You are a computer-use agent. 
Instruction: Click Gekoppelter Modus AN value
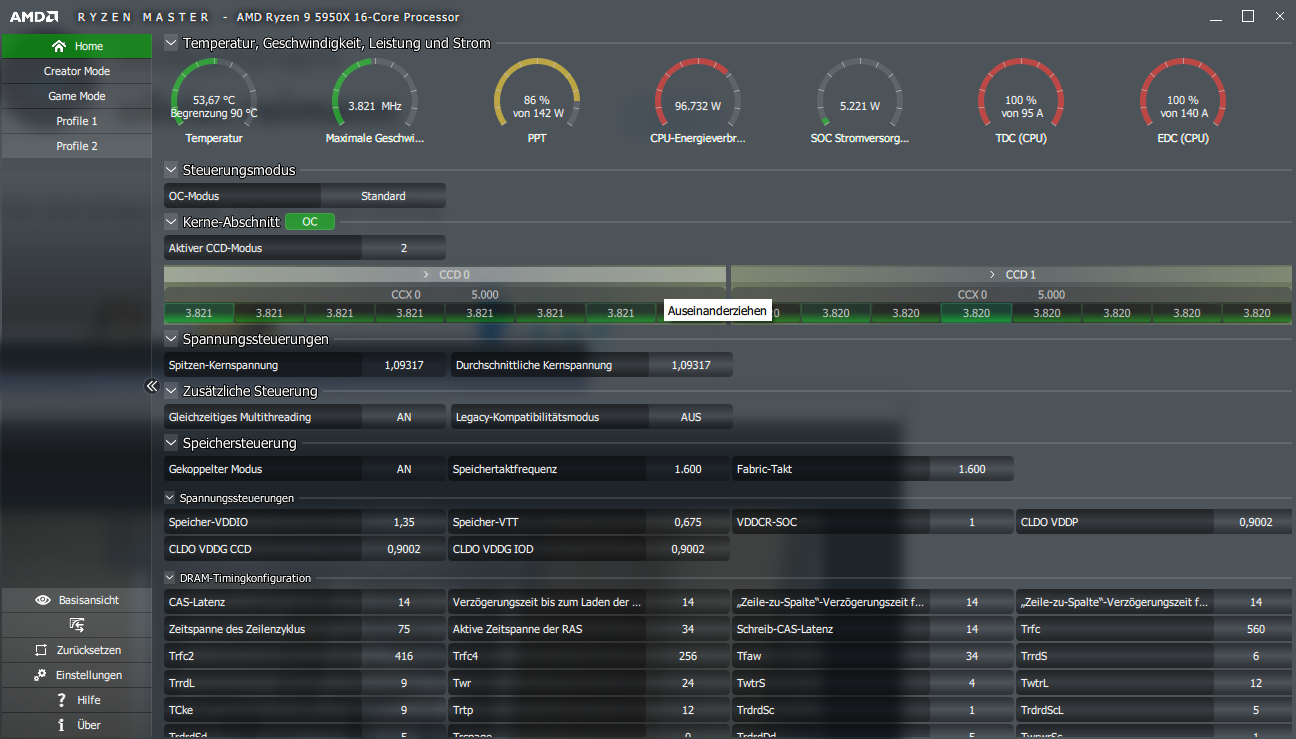pos(404,469)
